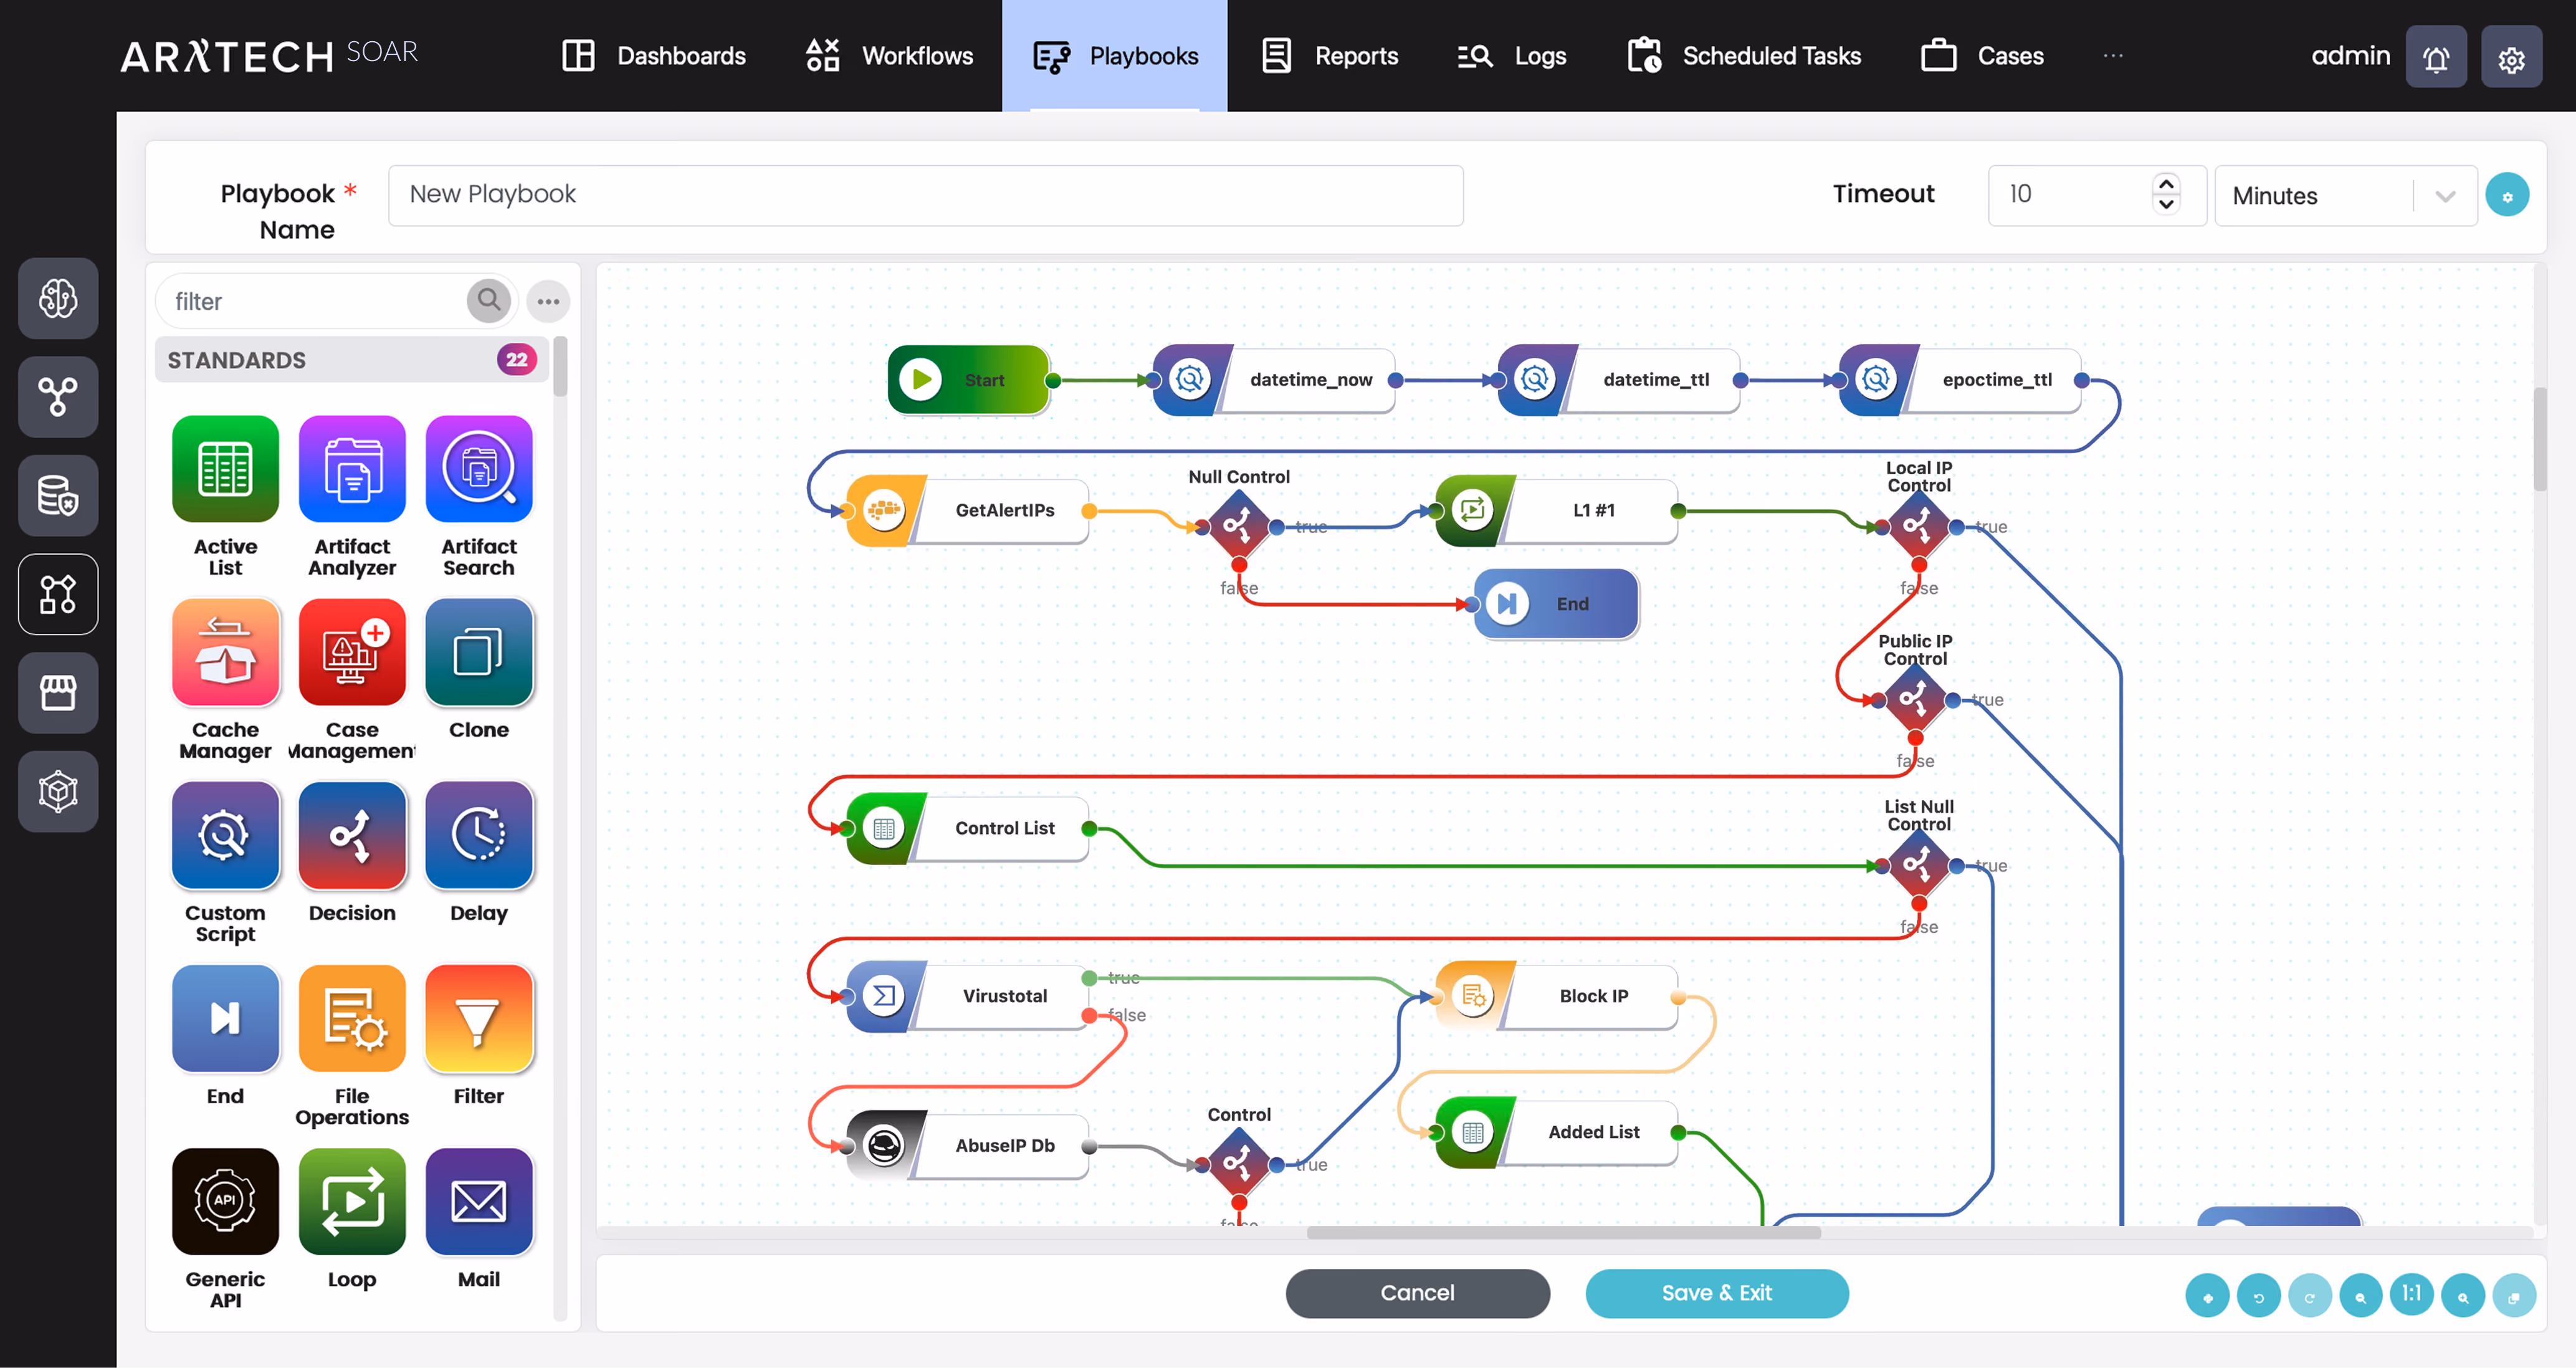
Task: Select the Active List component
Action: point(225,469)
